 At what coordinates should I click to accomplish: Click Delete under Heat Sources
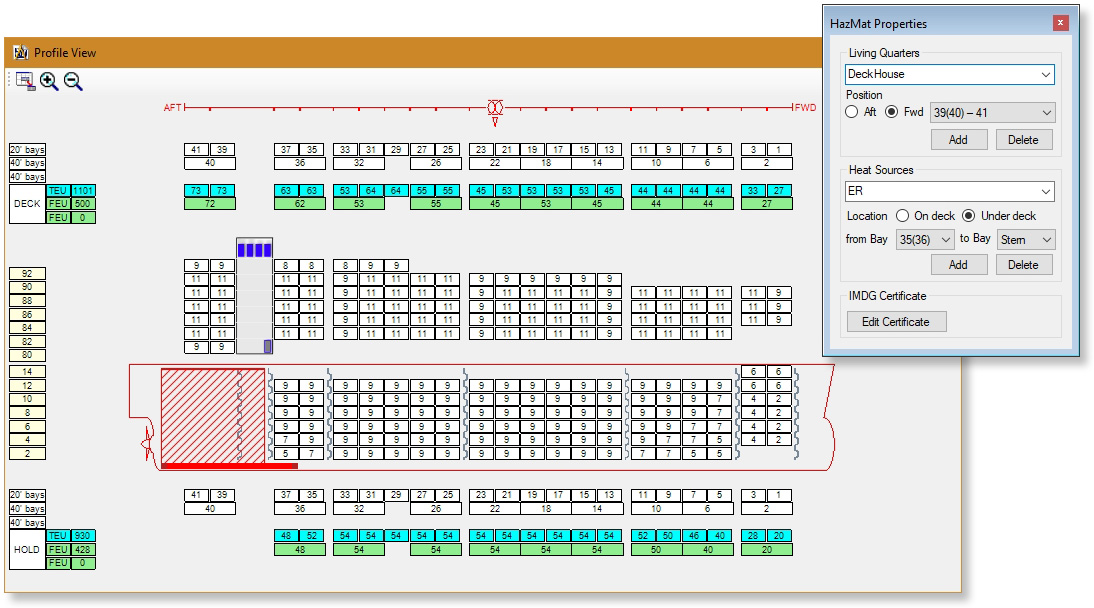click(1023, 265)
